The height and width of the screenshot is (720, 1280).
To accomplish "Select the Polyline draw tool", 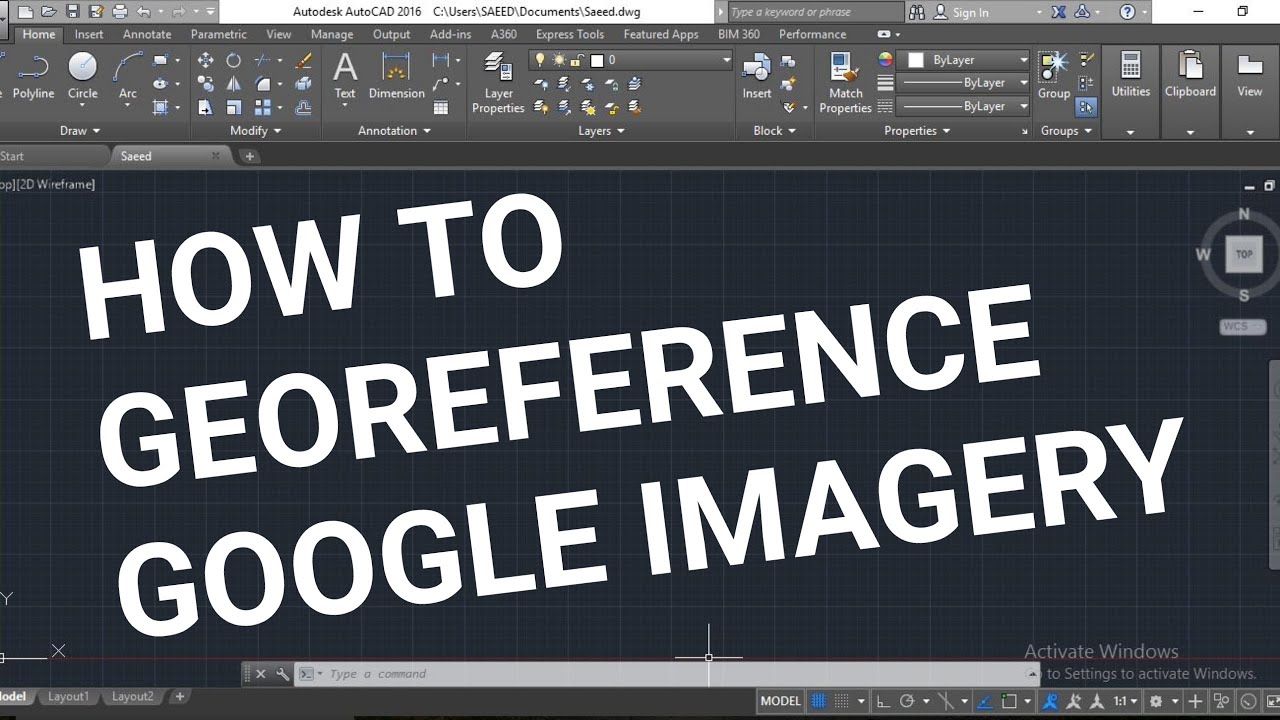I will click(x=33, y=77).
